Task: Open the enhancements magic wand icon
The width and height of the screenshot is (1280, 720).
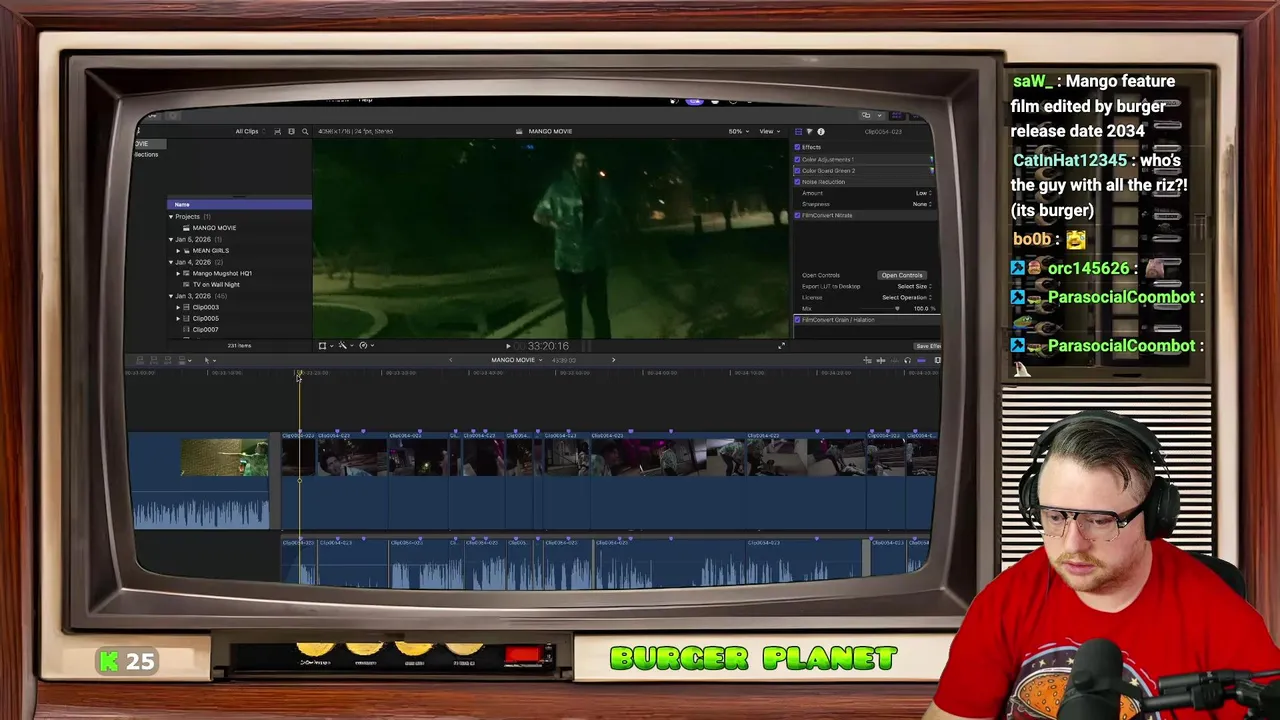Action: tap(343, 345)
